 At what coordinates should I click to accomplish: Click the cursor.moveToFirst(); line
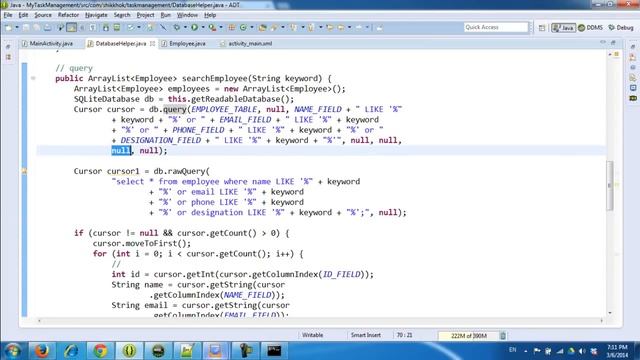pos(142,244)
